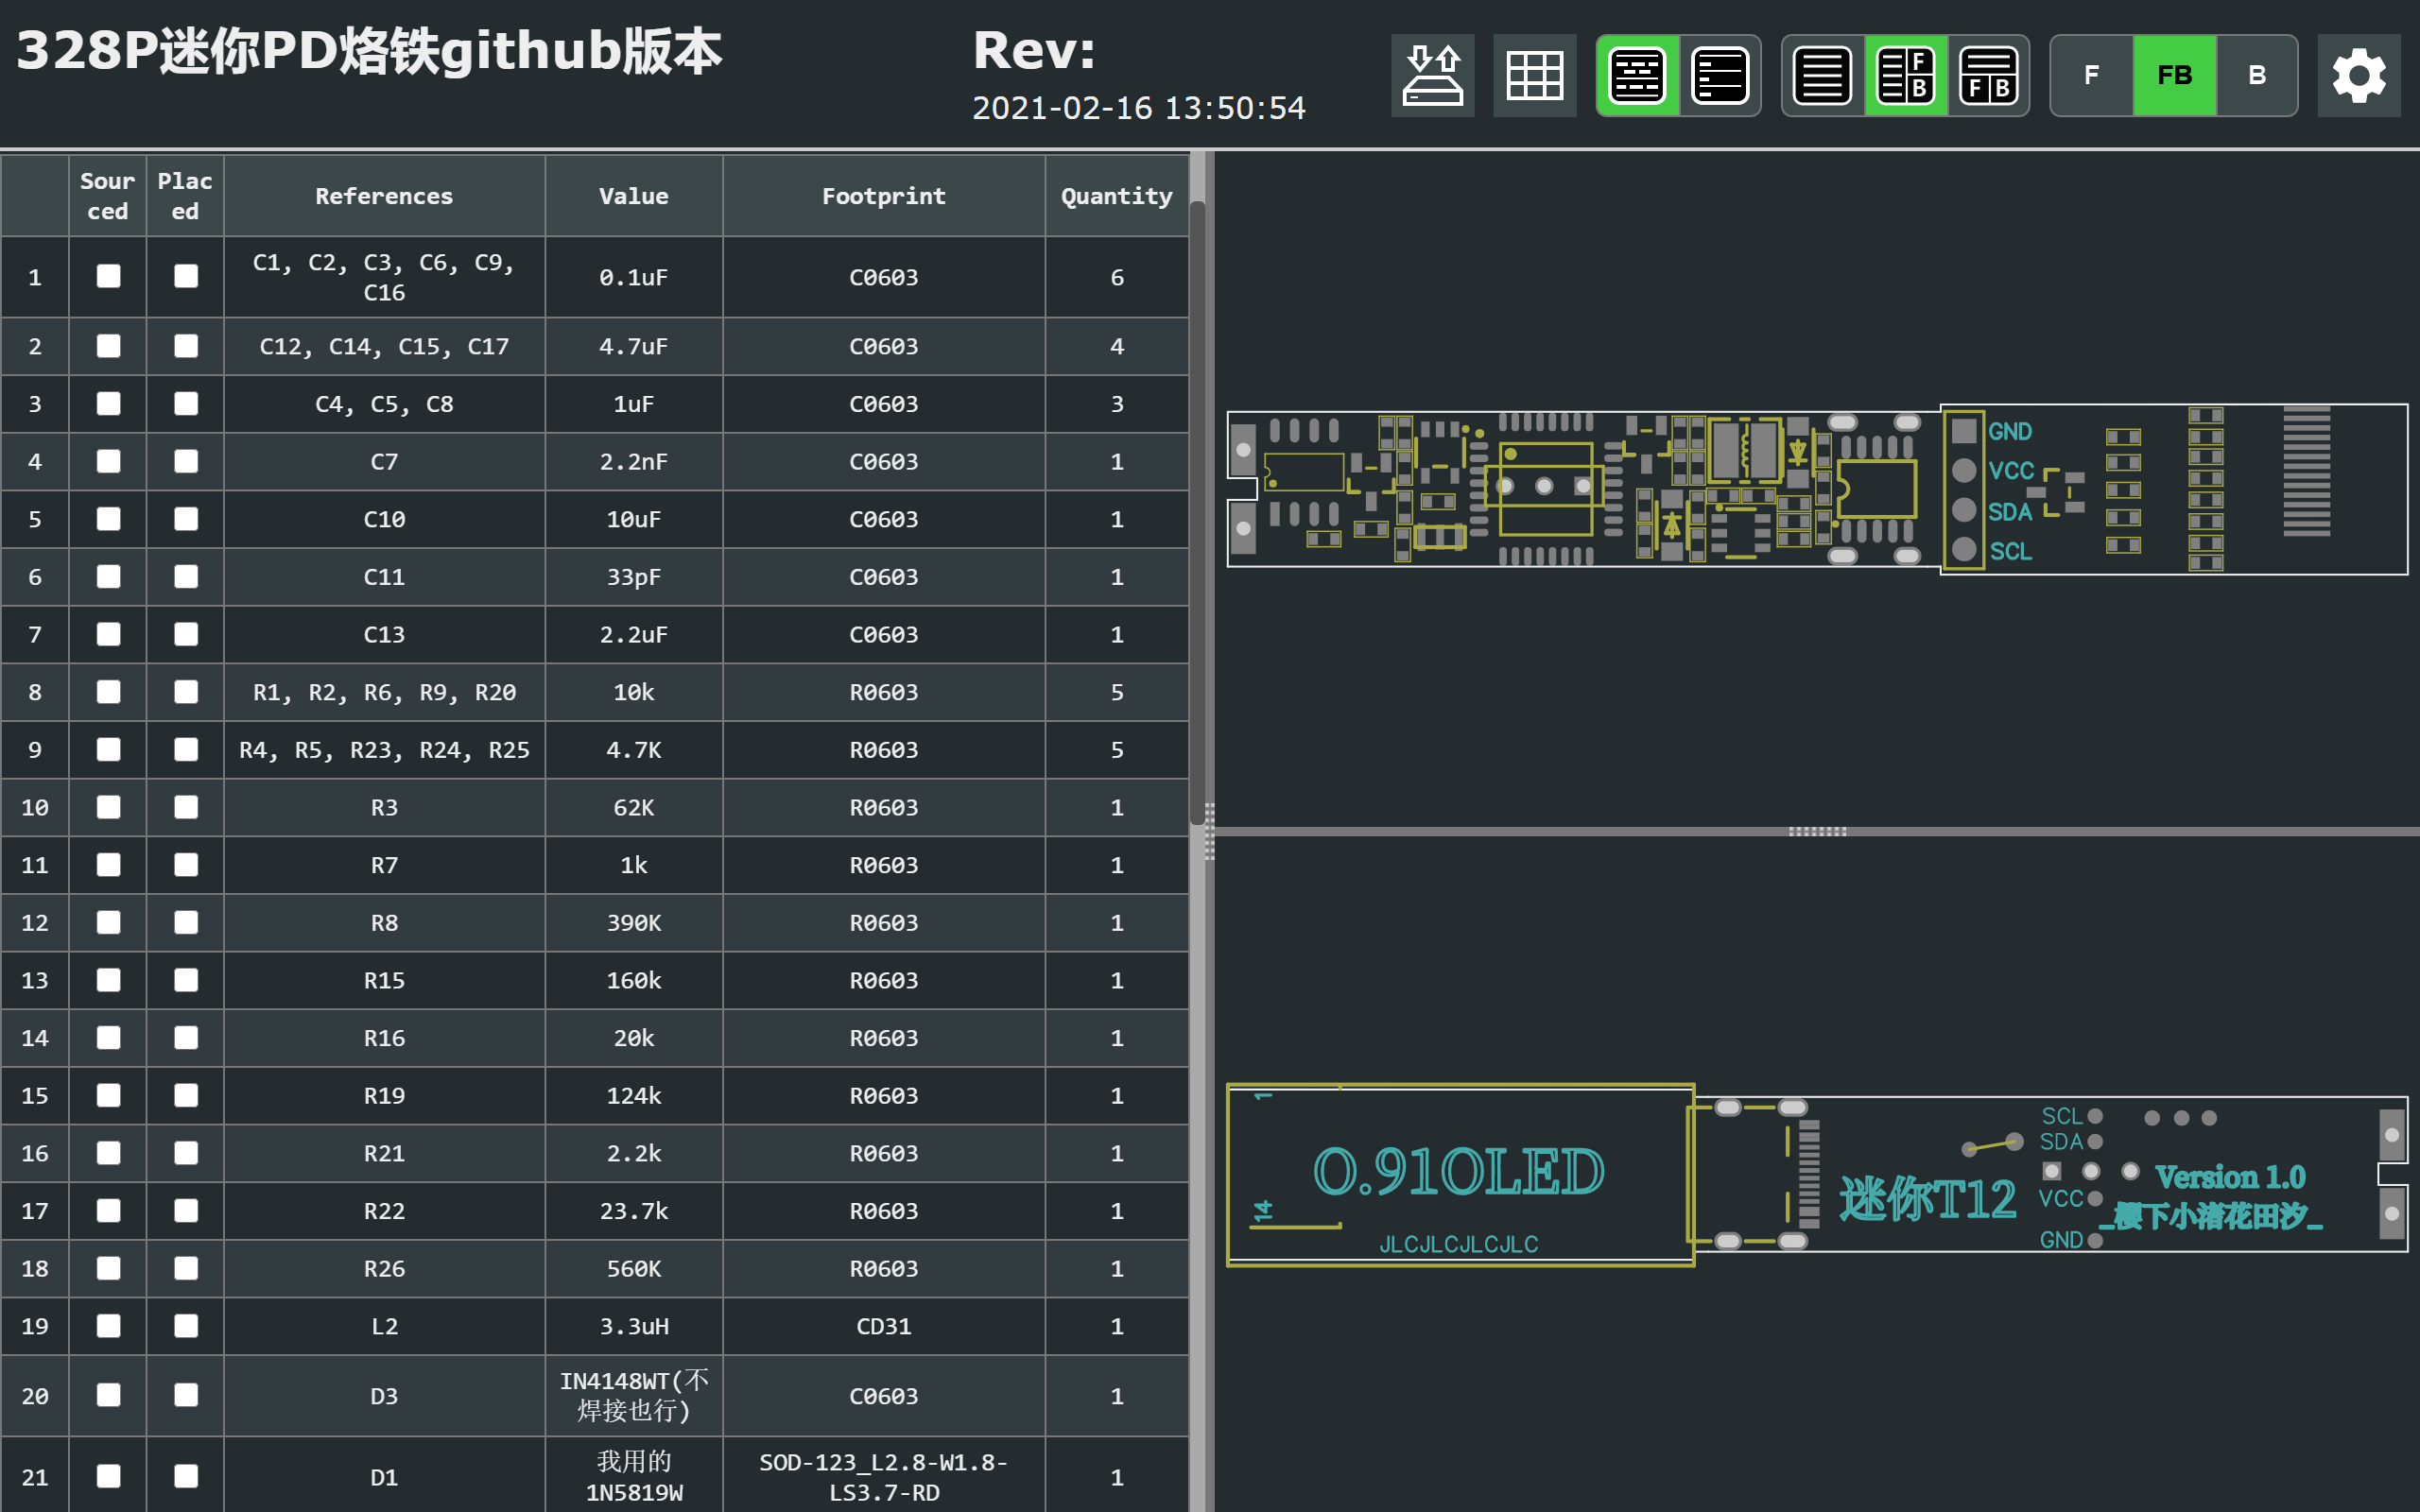
Task: Click the horizontal divider between board views
Action: click(1816, 831)
